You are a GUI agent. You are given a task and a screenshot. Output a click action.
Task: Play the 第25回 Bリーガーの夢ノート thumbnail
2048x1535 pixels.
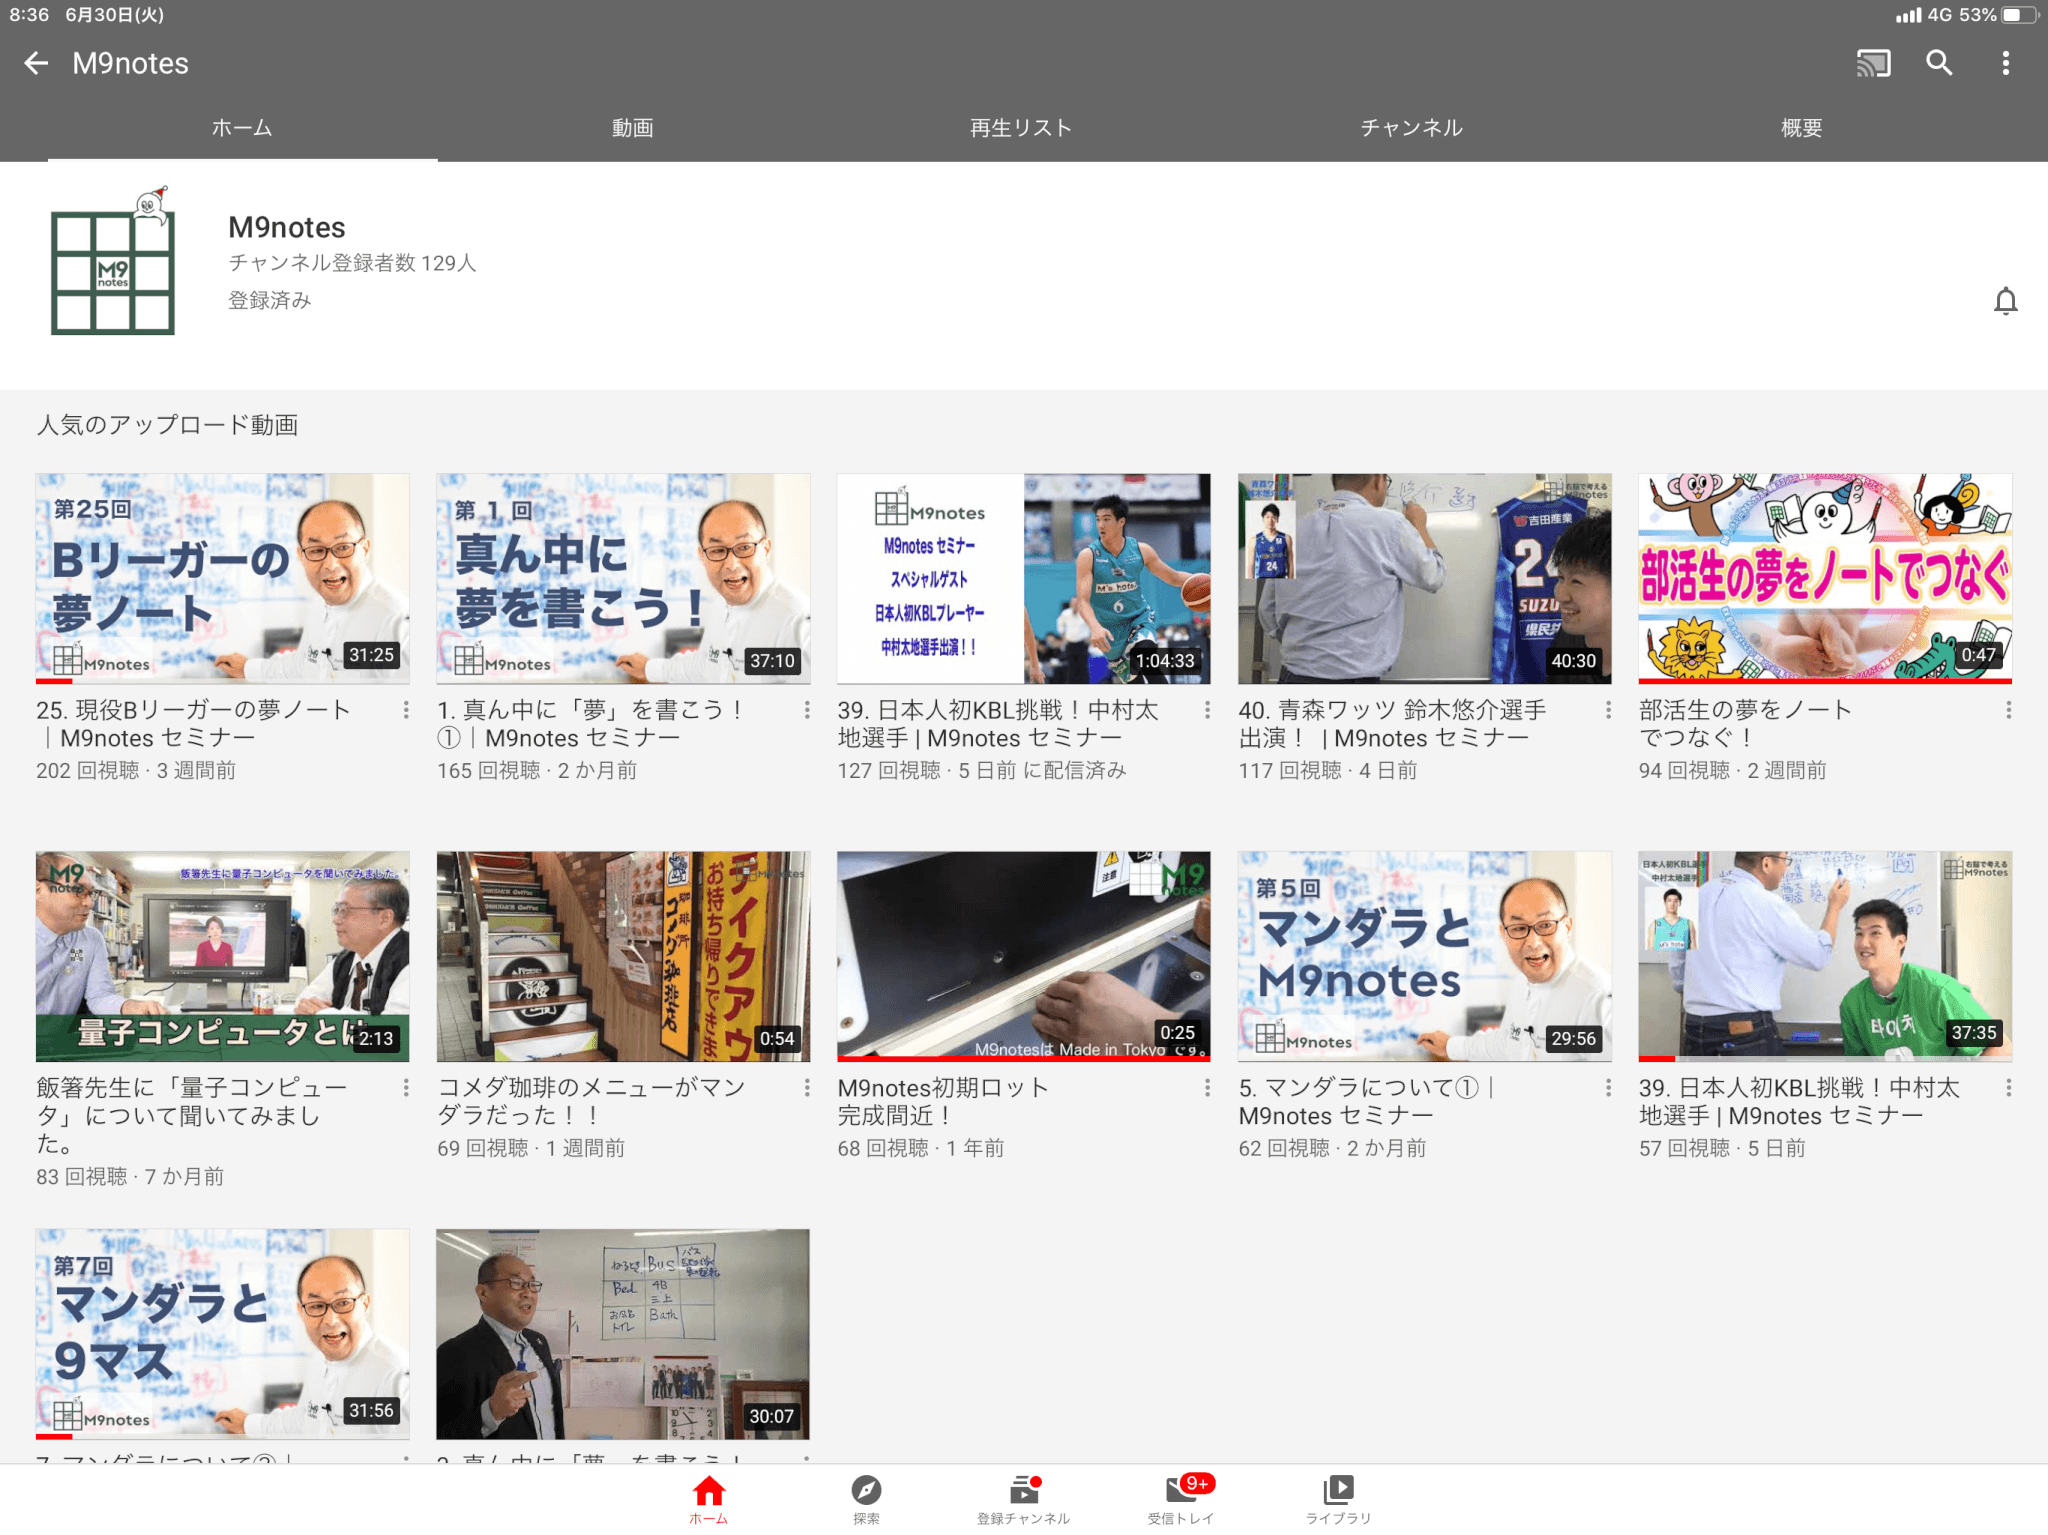pos(222,579)
